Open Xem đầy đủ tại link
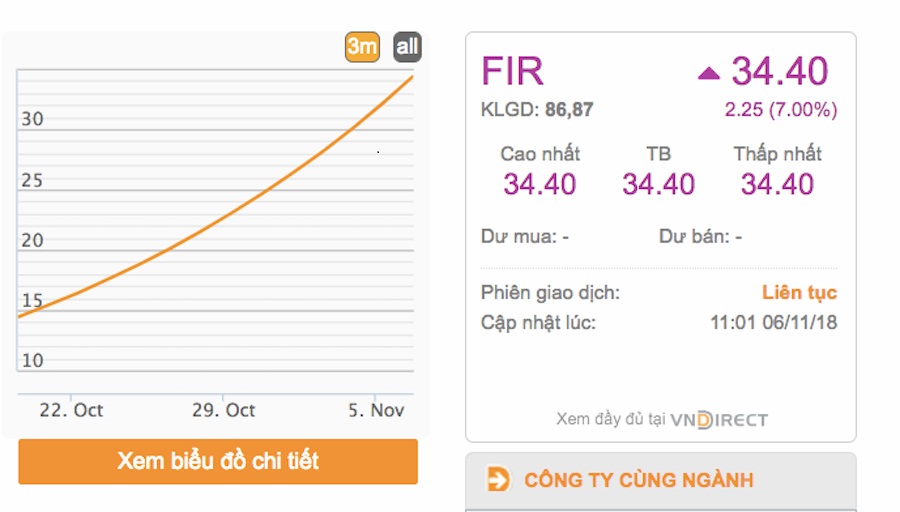Screen dimensions: 900x512 pos(610,419)
